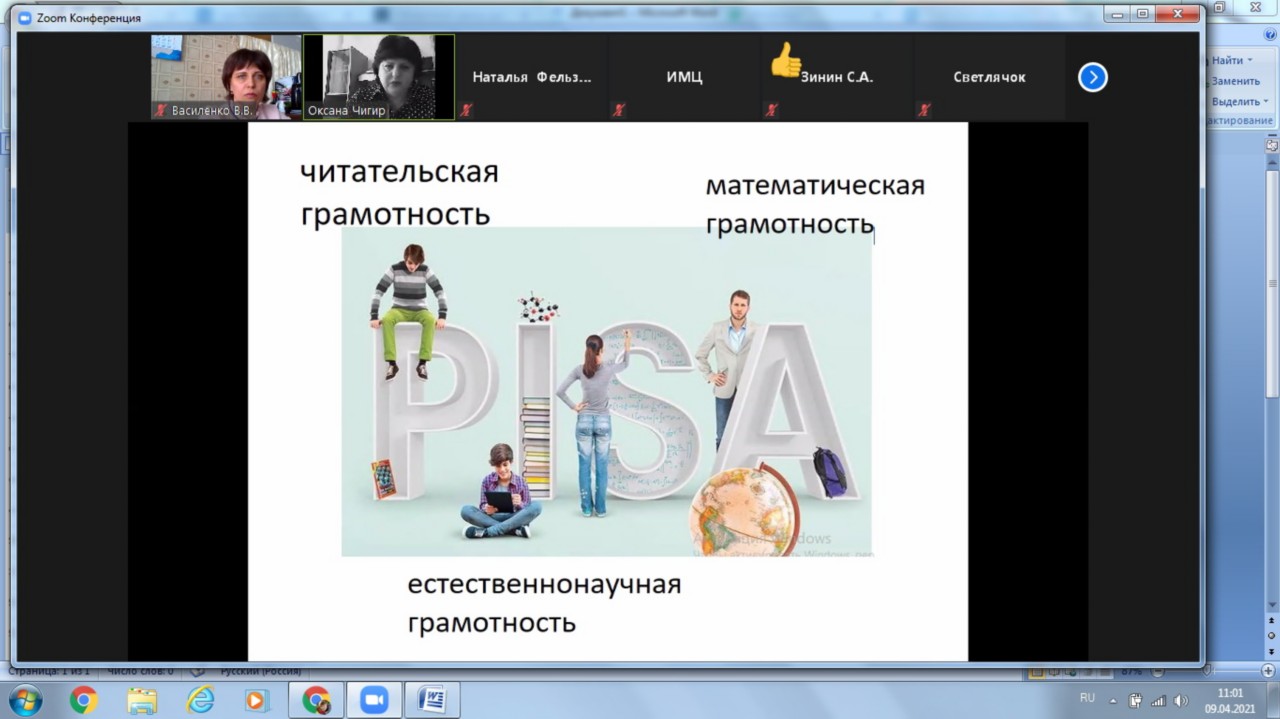Select Василенко В.В. video thumbnail
Viewport: 1280px width, 719px height.
[225, 77]
